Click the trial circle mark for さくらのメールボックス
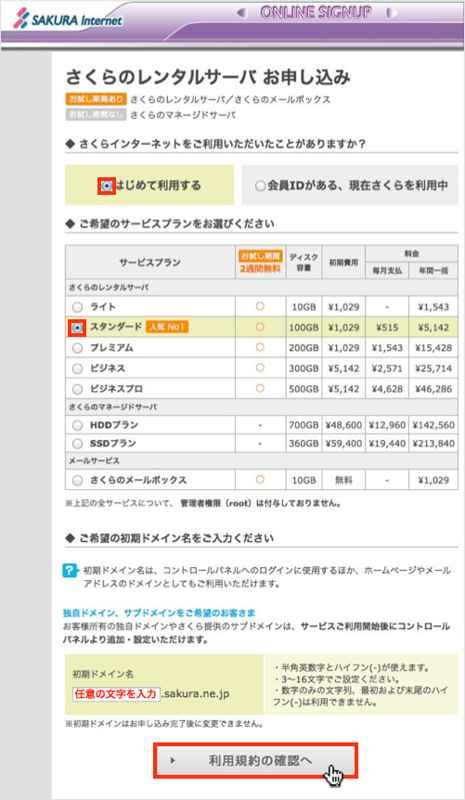 tap(260, 480)
